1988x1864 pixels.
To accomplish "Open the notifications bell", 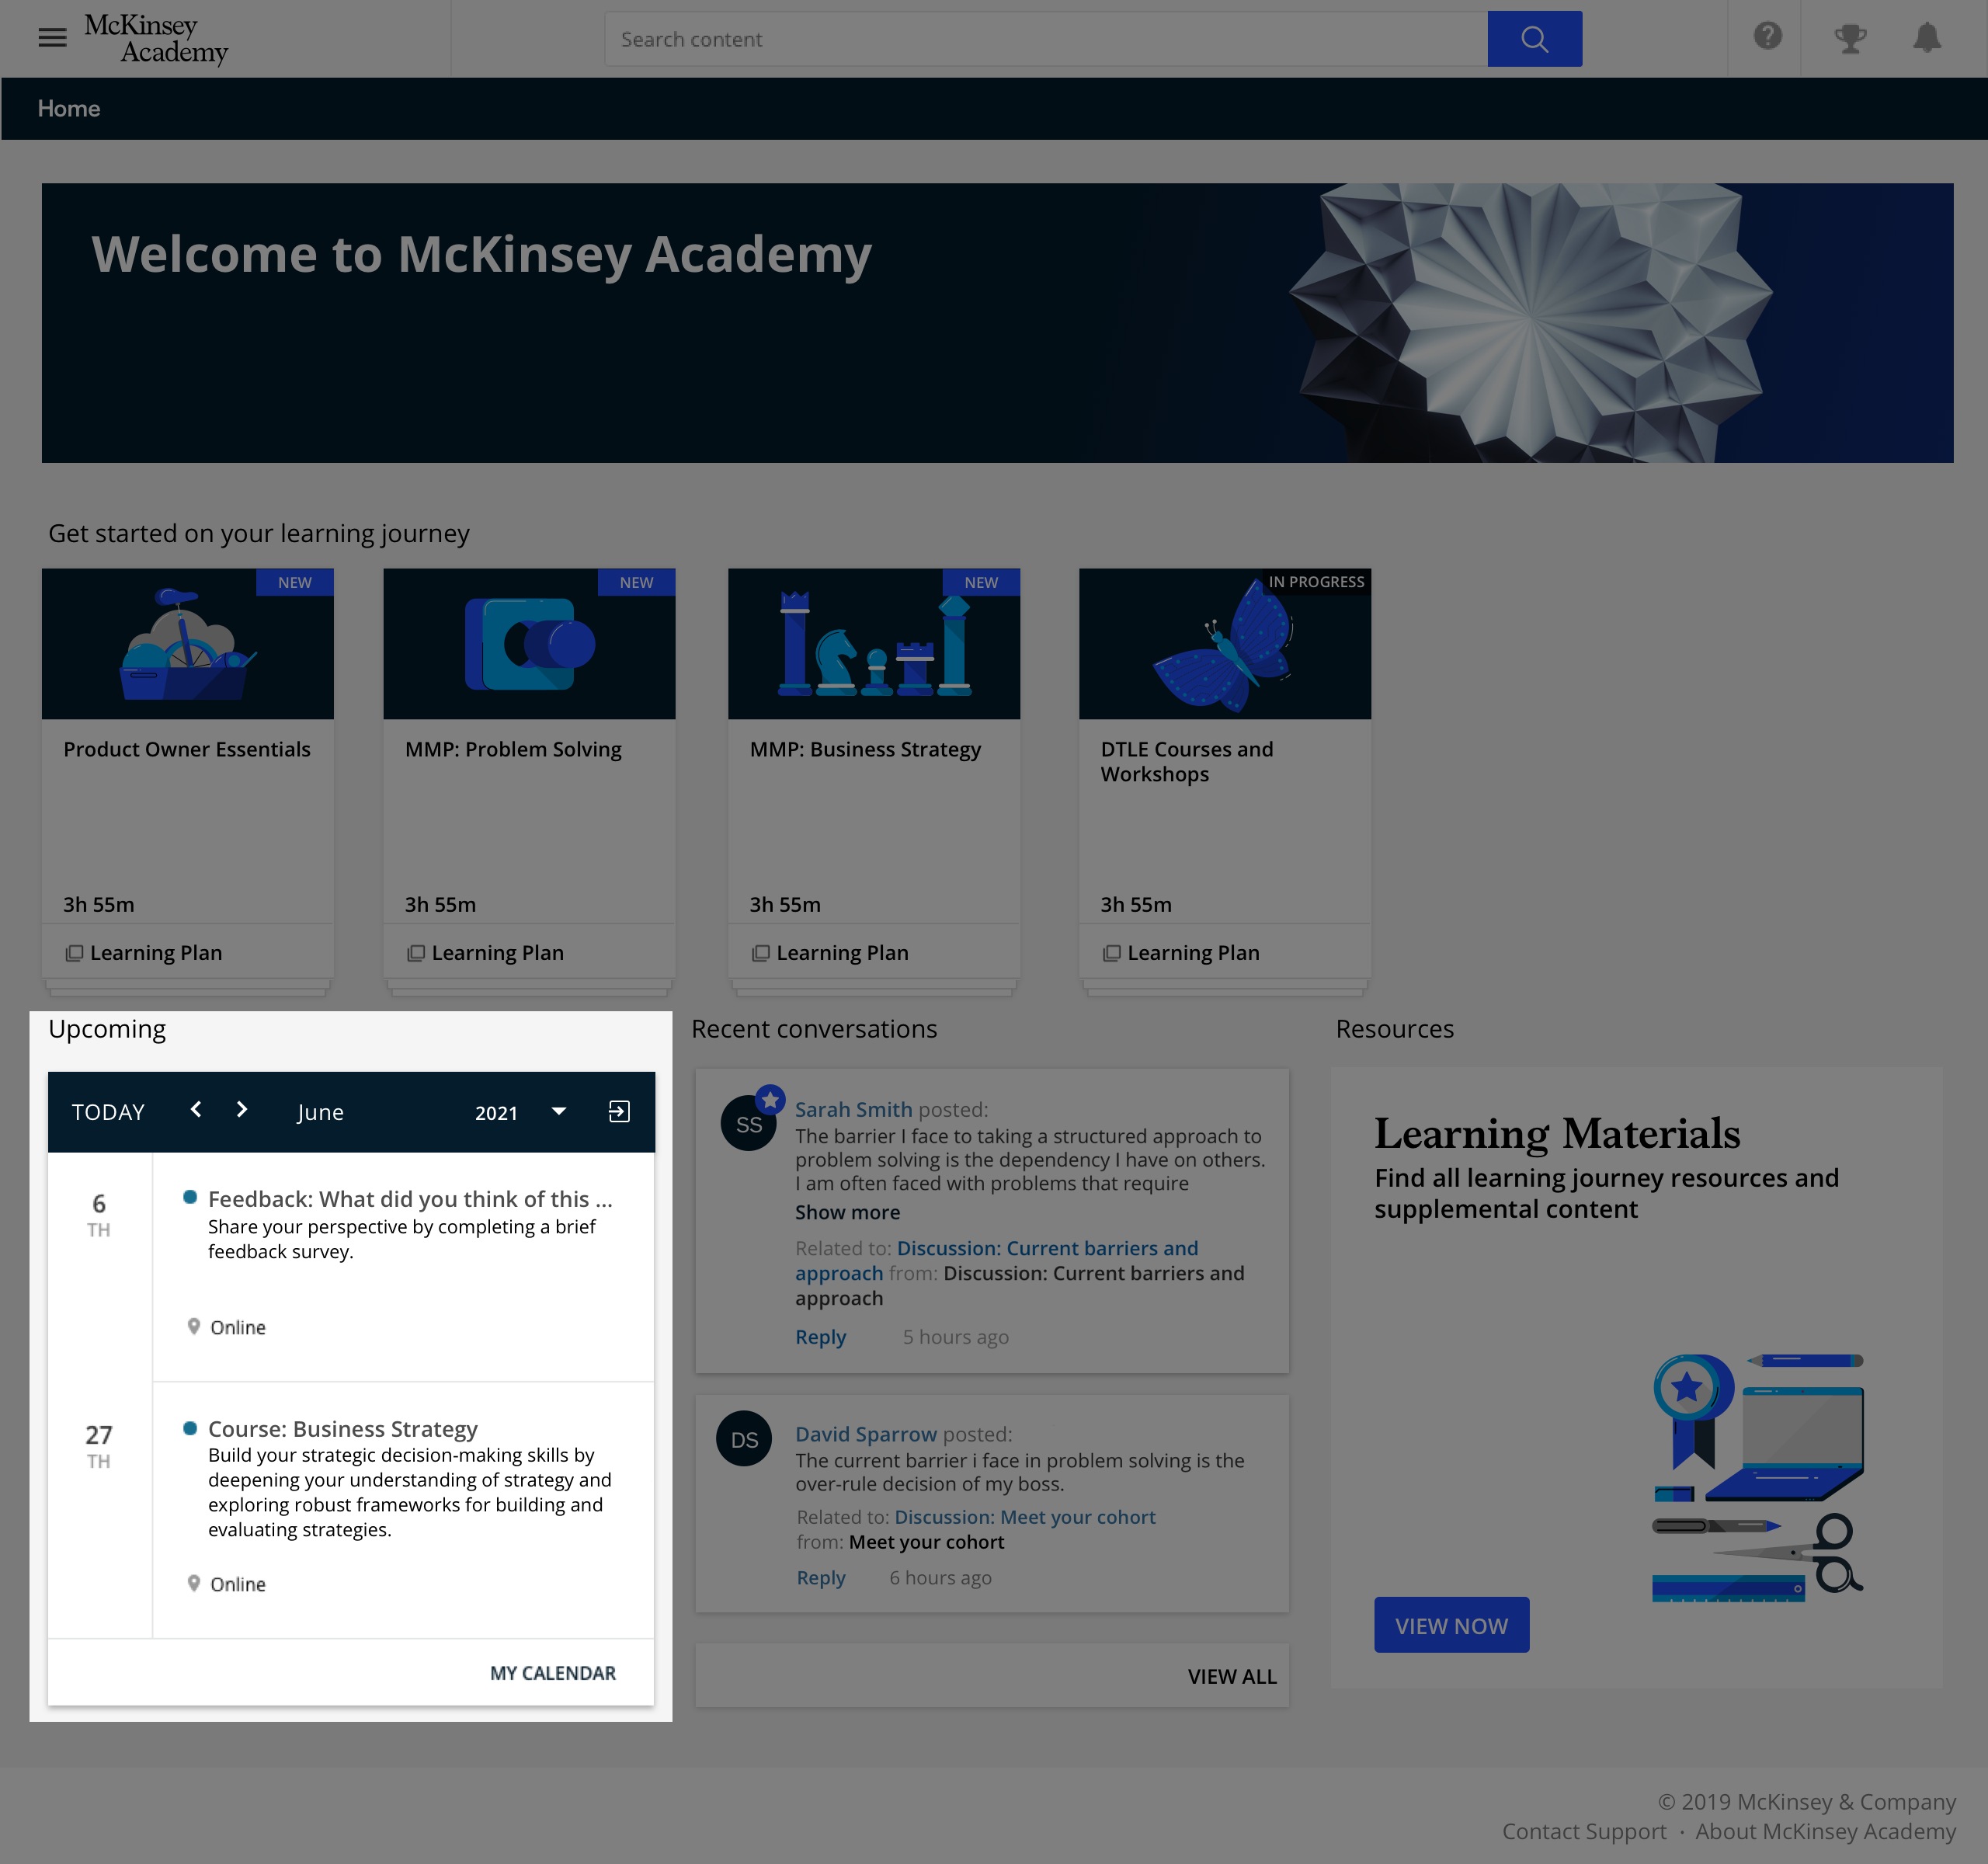I will [1926, 38].
